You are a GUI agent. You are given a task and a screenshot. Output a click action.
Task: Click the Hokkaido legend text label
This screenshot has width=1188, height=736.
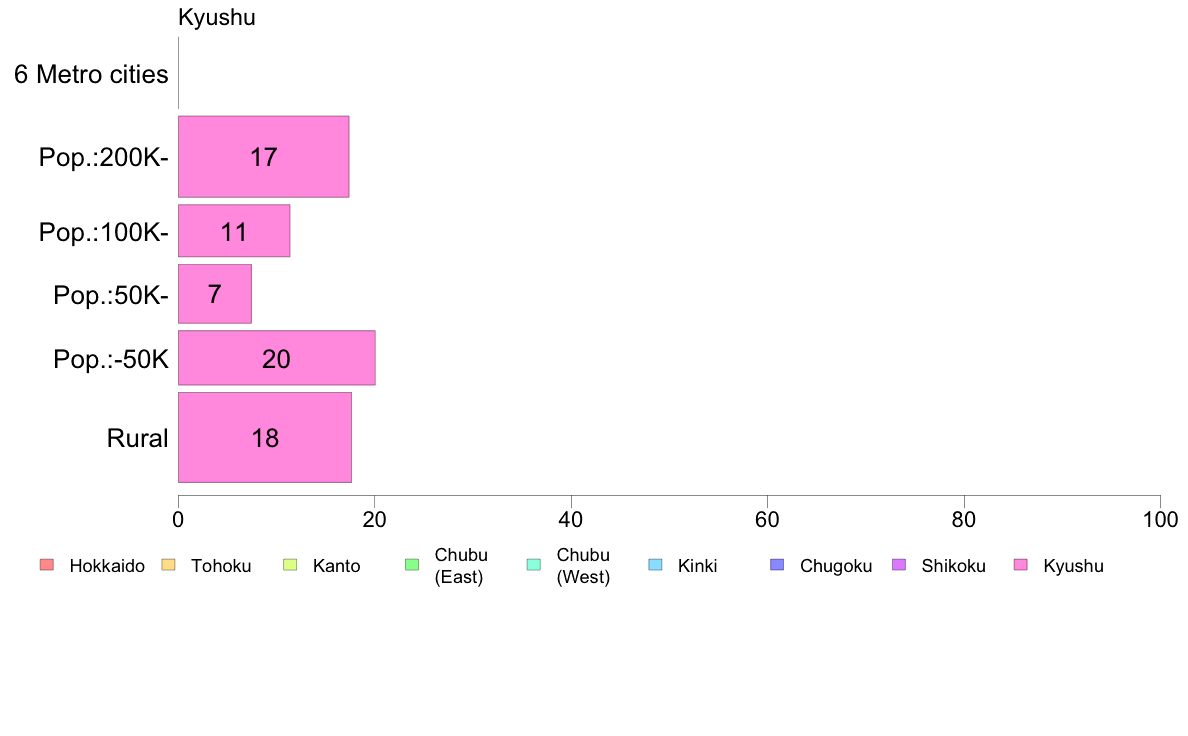click(x=107, y=566)
